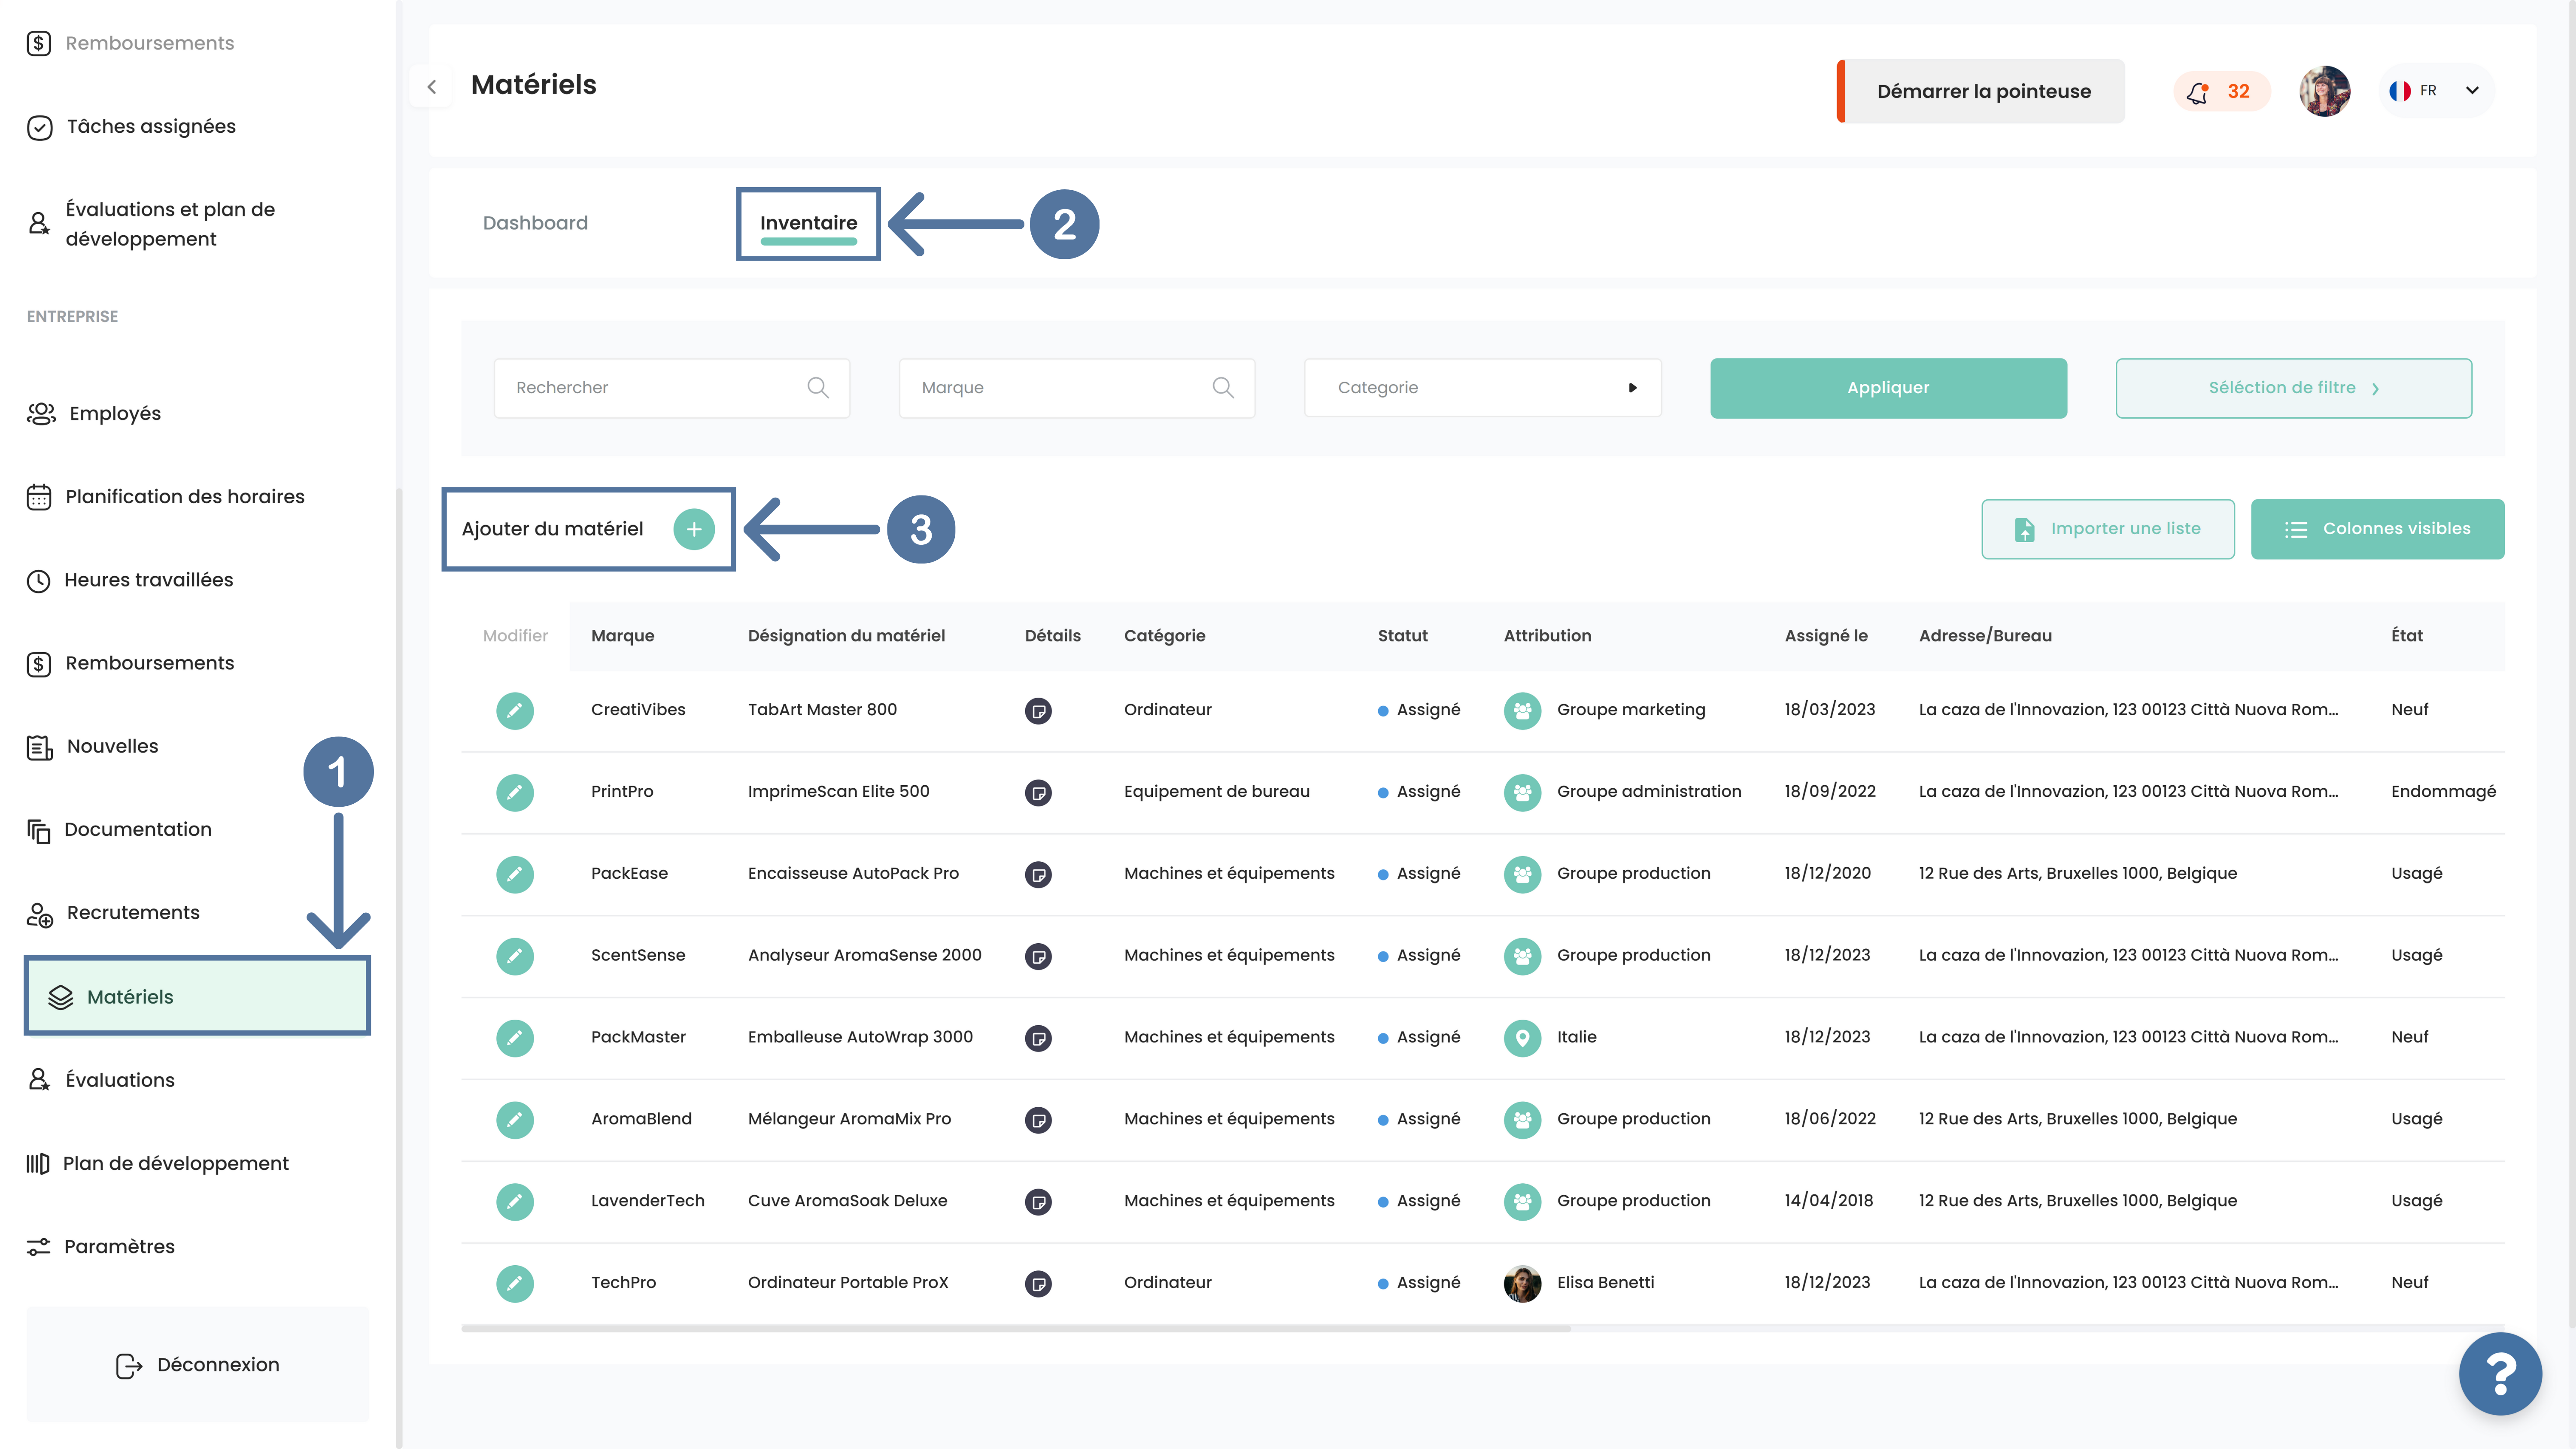Open the notifications bell showing 32
This screenshot has height=1449, width=2576.
(x=2221, y=92)
